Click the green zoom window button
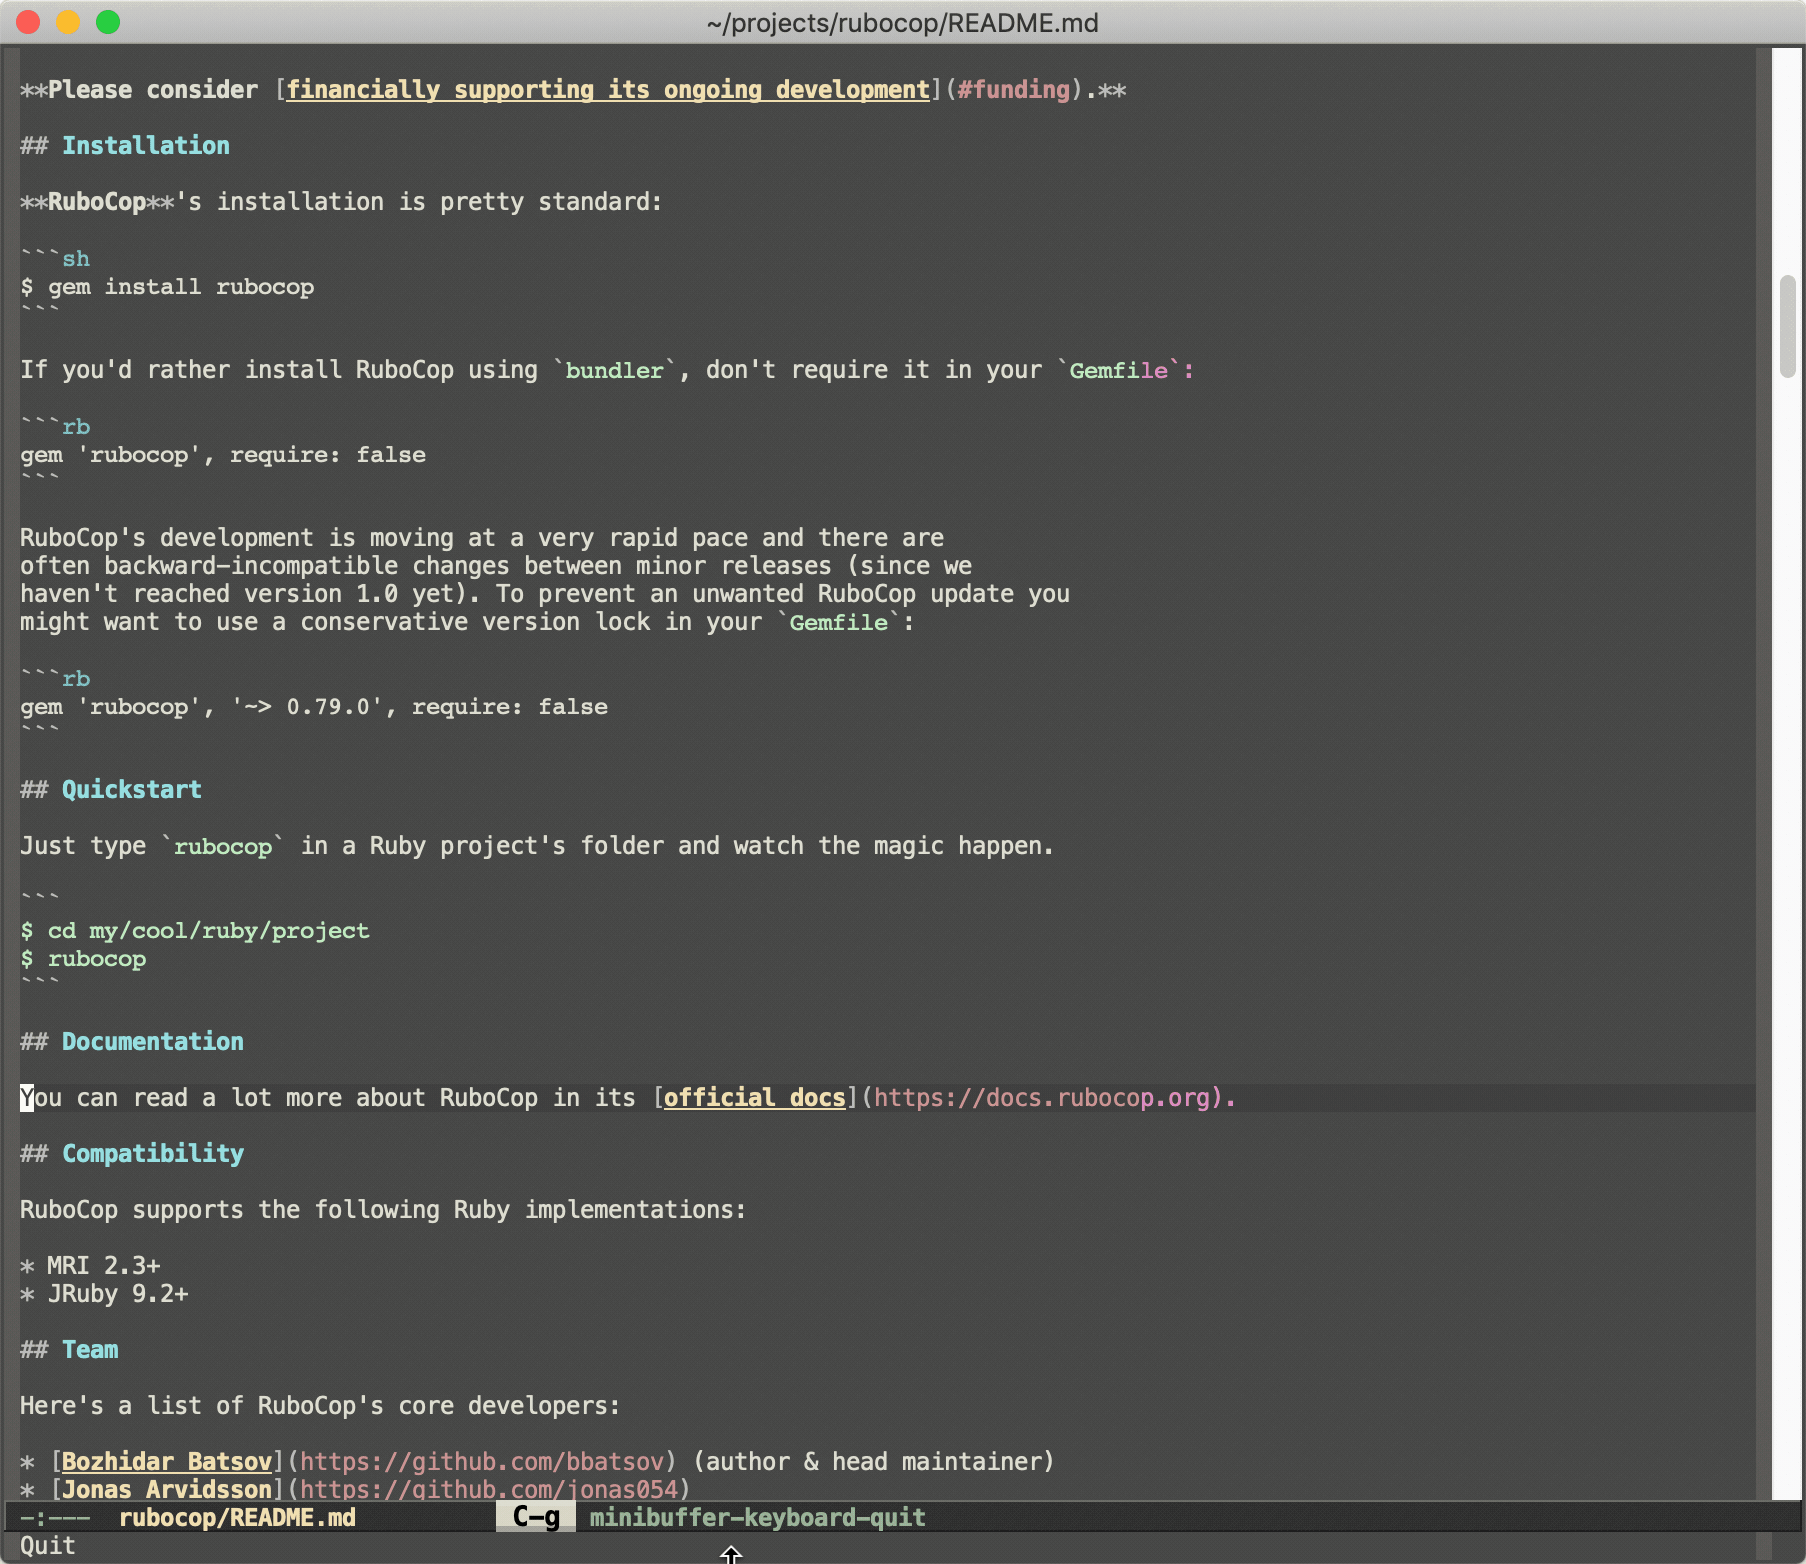The height and width of the screenshot is (1564, 1806). coord(108,22)
